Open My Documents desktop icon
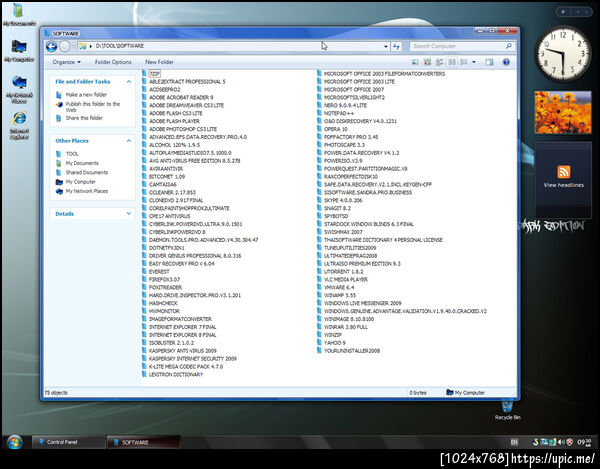Viewport: 600px width, 469px height. click(x=19, y=15)
